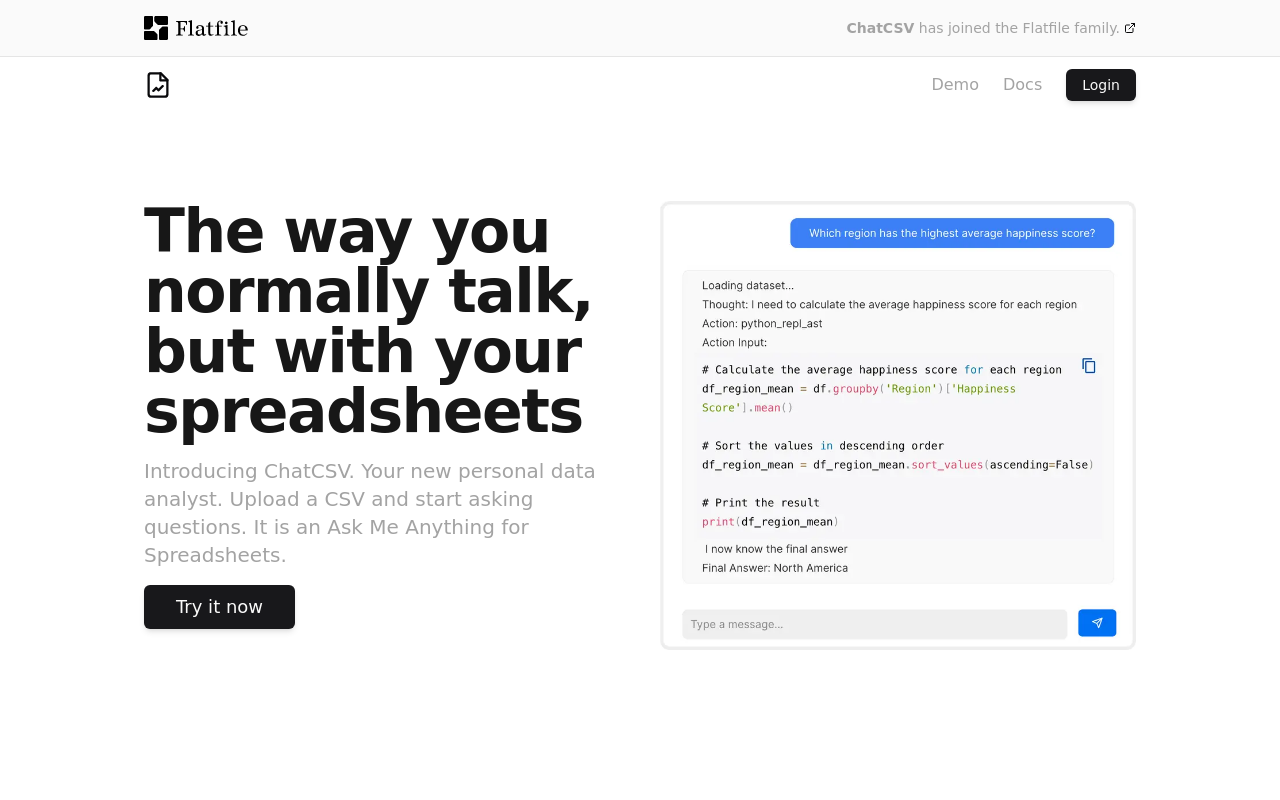This screenshot has height=800, width=1280.
Task: Click the ChatCSV file chart logo icon
Action: click(158, 85)
